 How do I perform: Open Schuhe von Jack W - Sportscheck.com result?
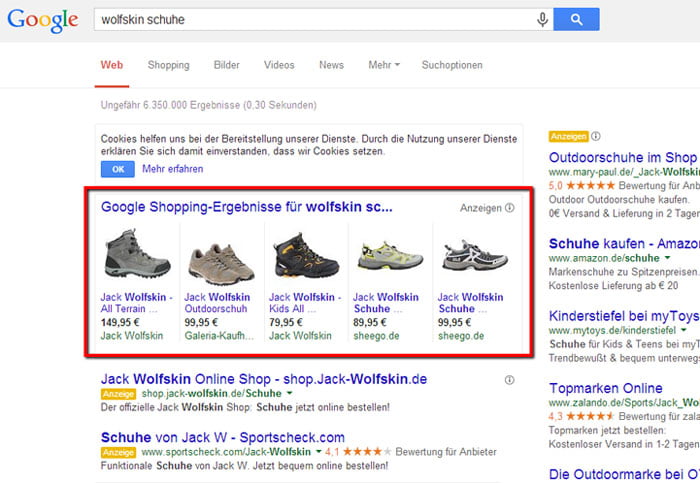222,437
